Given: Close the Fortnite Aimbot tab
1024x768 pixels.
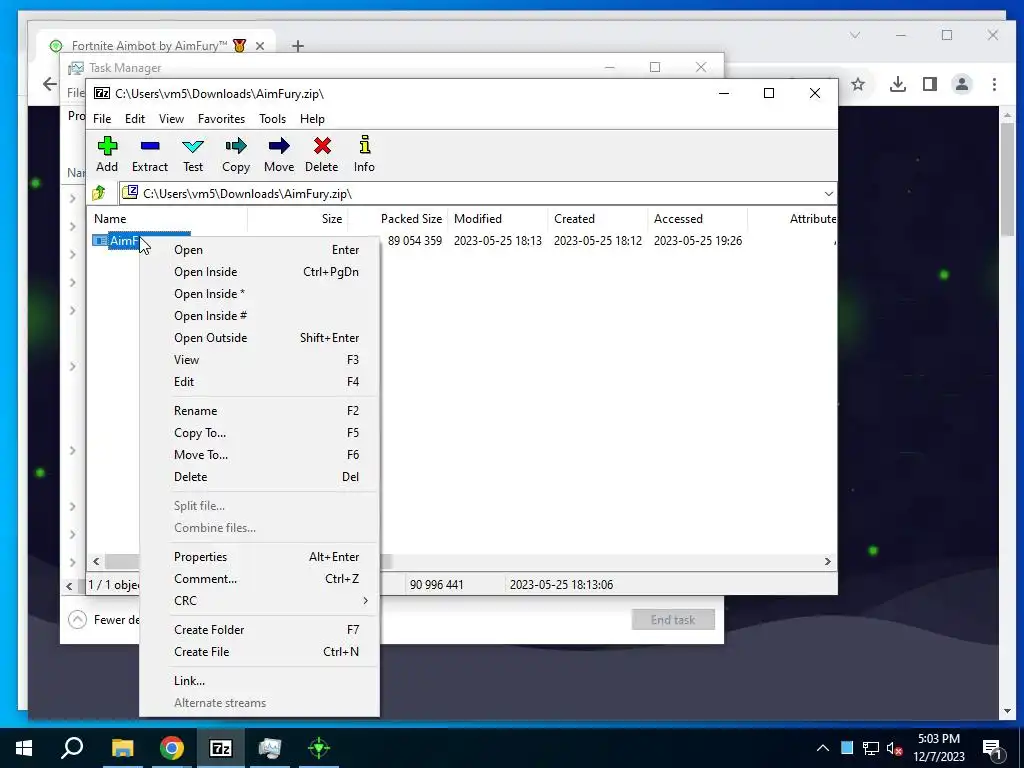Looking at the screenshot, I should [260, 46].
